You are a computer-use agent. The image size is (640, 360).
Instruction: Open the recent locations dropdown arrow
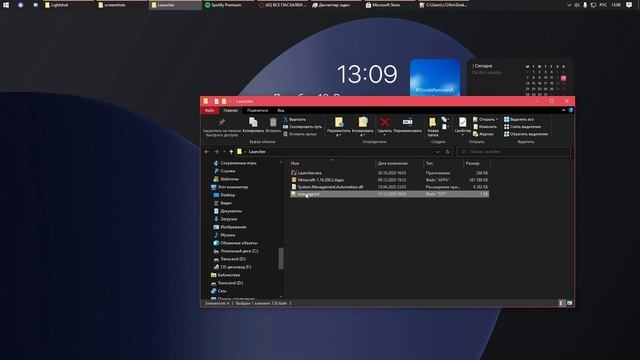224,152
